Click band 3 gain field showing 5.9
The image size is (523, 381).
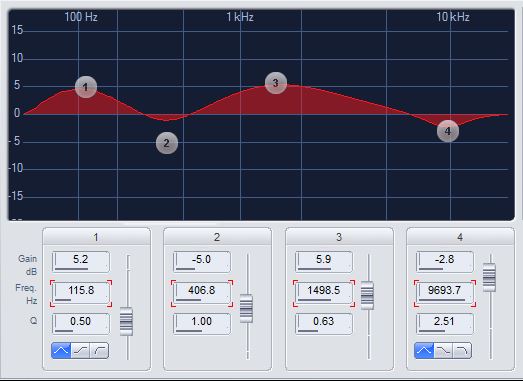pyautogui.click(x=324, y=262)
